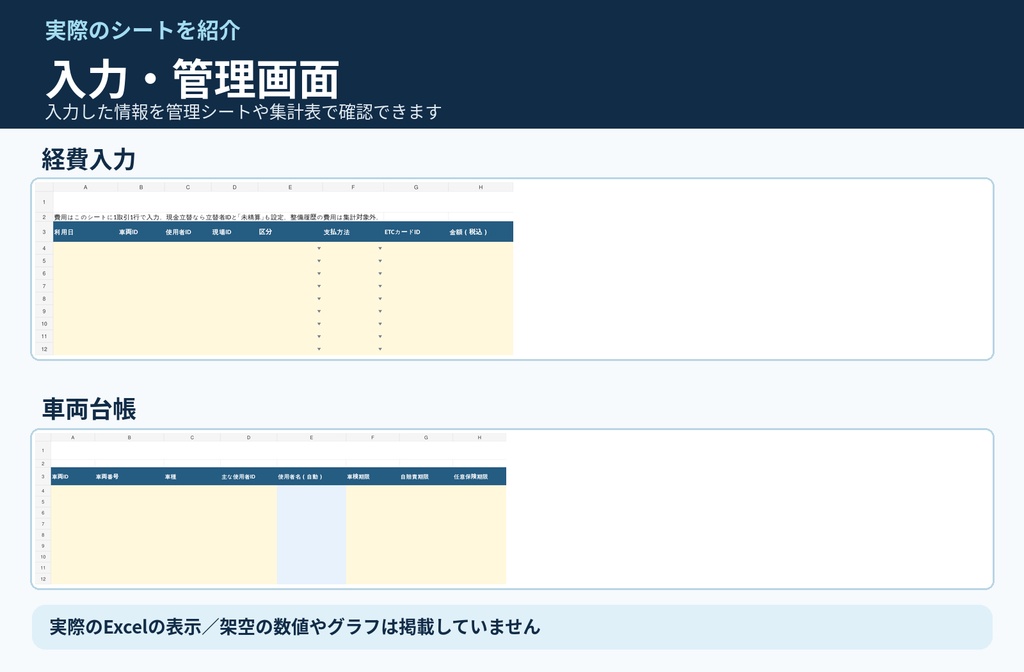Select row 4 header in 車両台帳 sheet
The width and height of the screenshot is (1024, 672).
pyautogui.click(x=43, y=491)
